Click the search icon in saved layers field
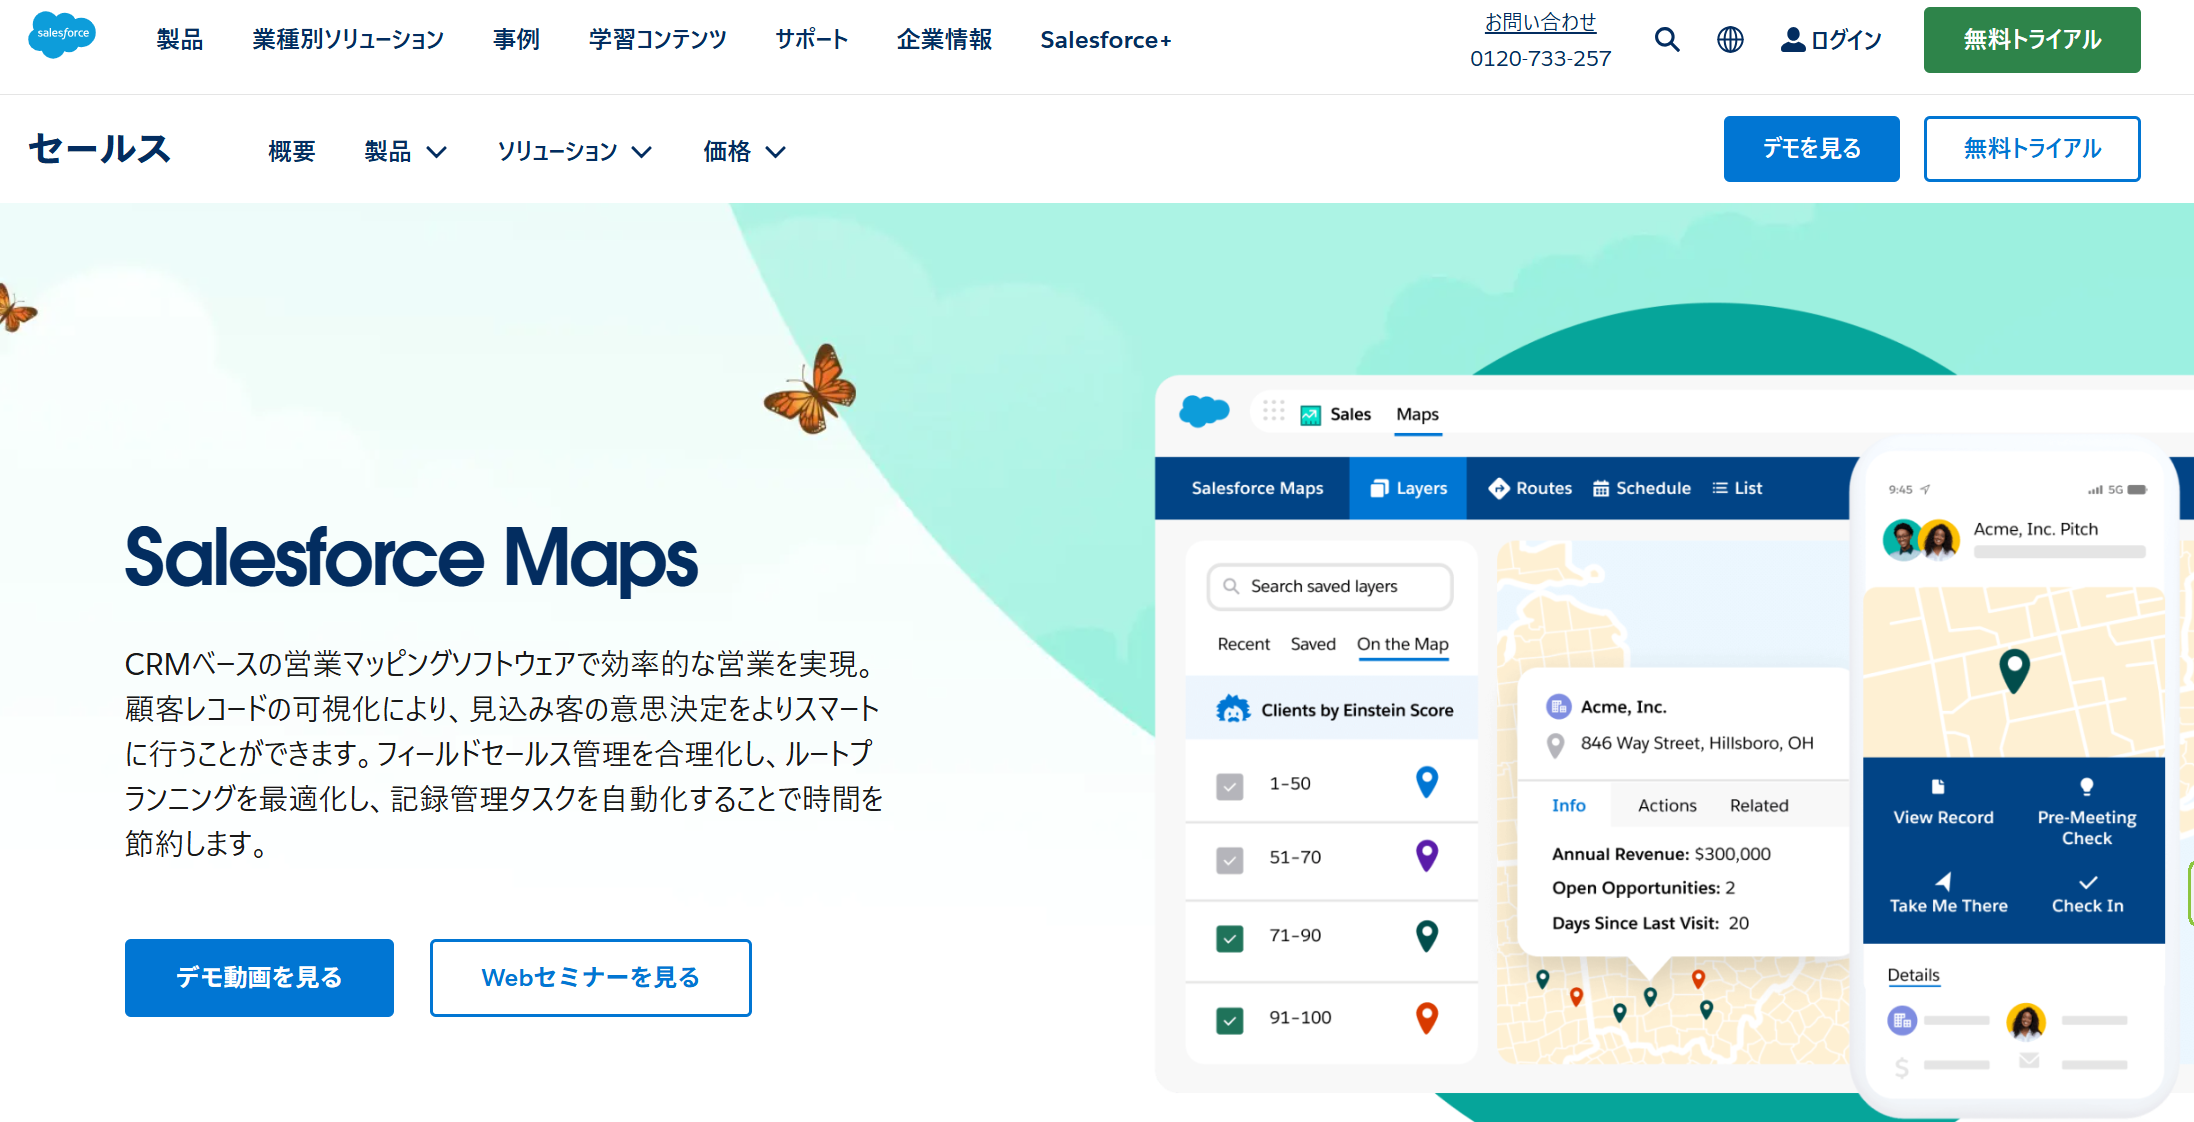Viewport: 2194px width, 1122px height. coord(1231,586)
